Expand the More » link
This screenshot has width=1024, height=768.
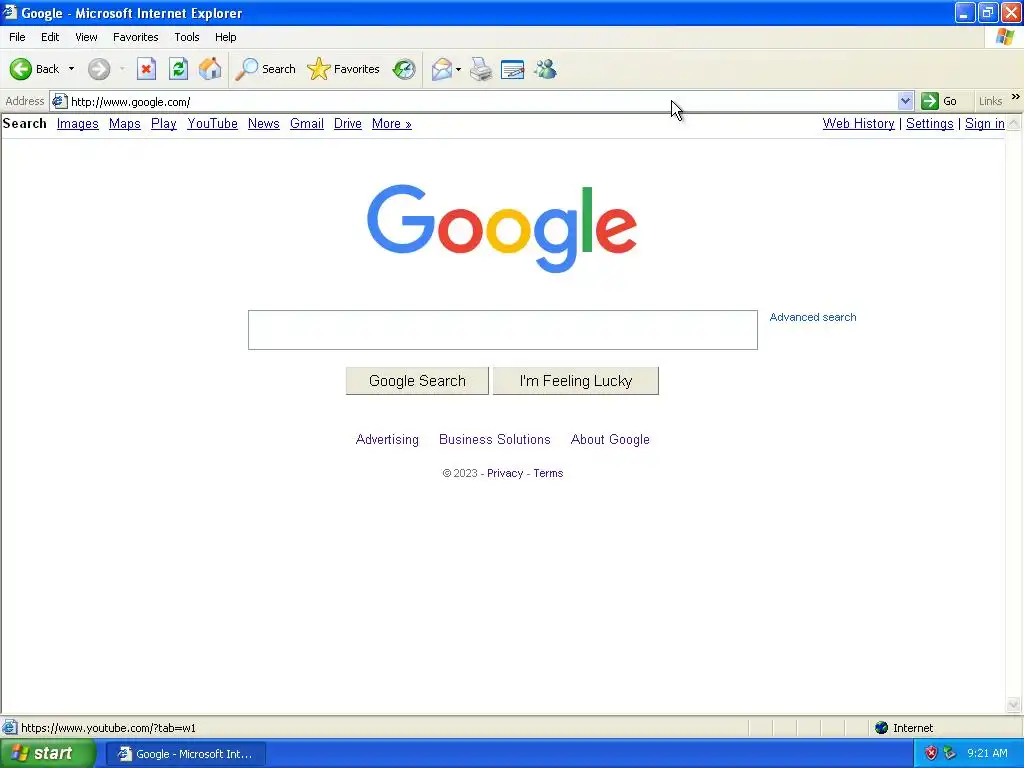[x=392, y=123]
